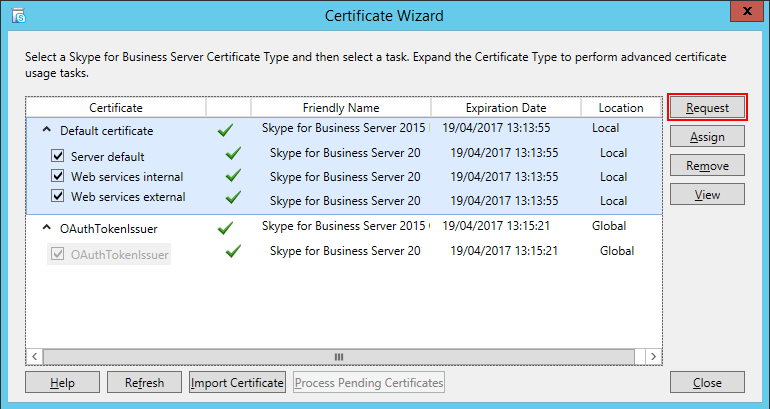This screenshot has width=770, height=409.
Task: Uncheck the Web services external checkbox
Action: tap(58, 196)
